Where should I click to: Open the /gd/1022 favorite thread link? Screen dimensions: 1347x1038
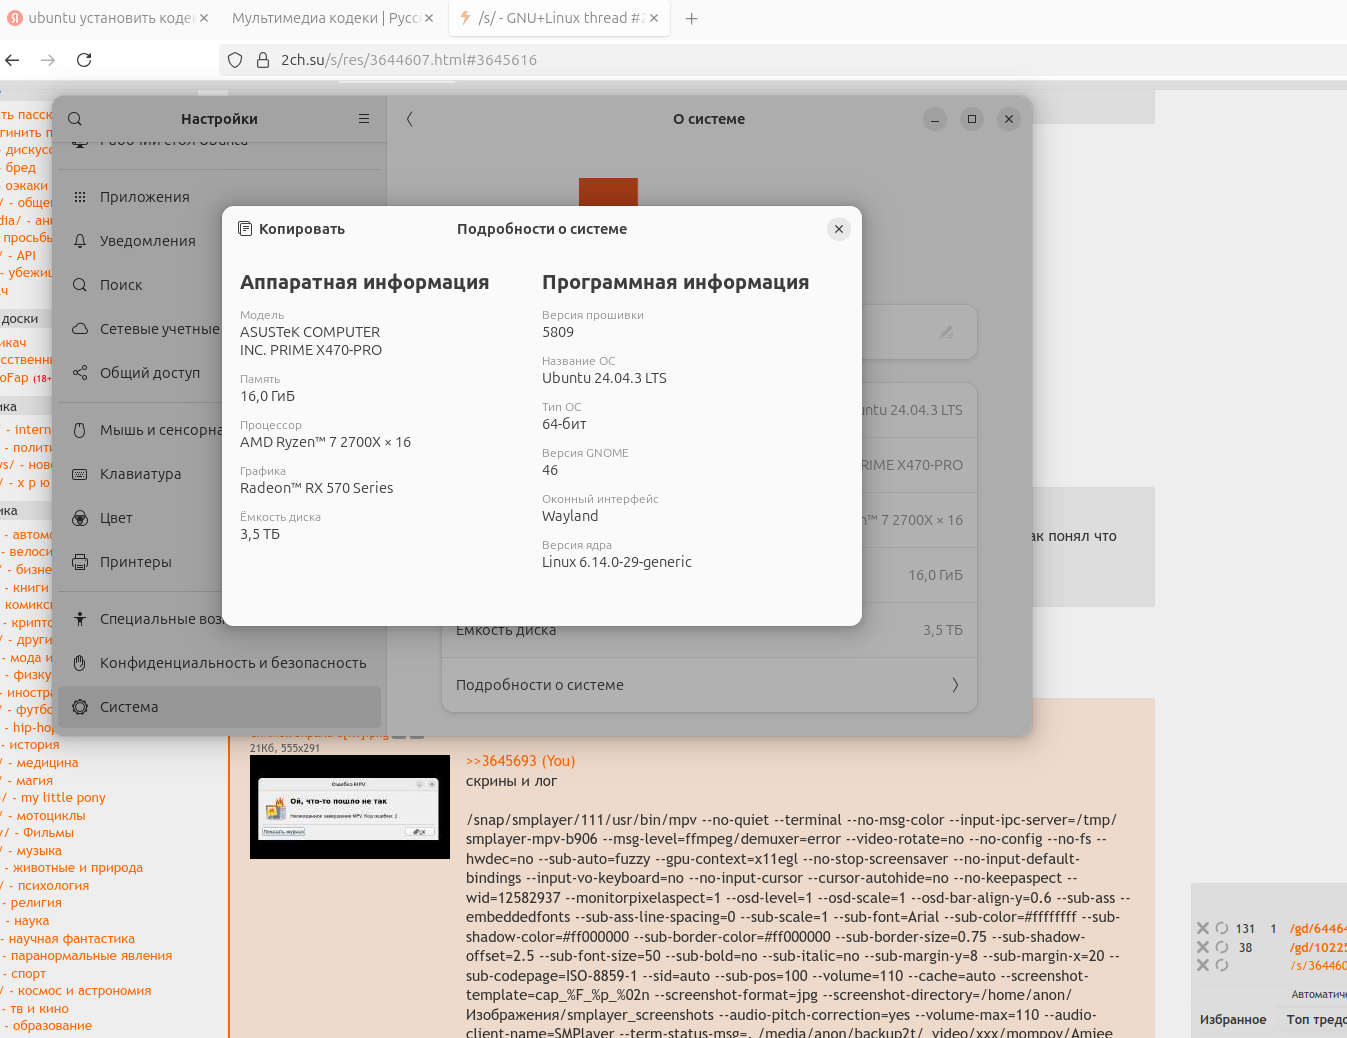tap(1318, 948)
